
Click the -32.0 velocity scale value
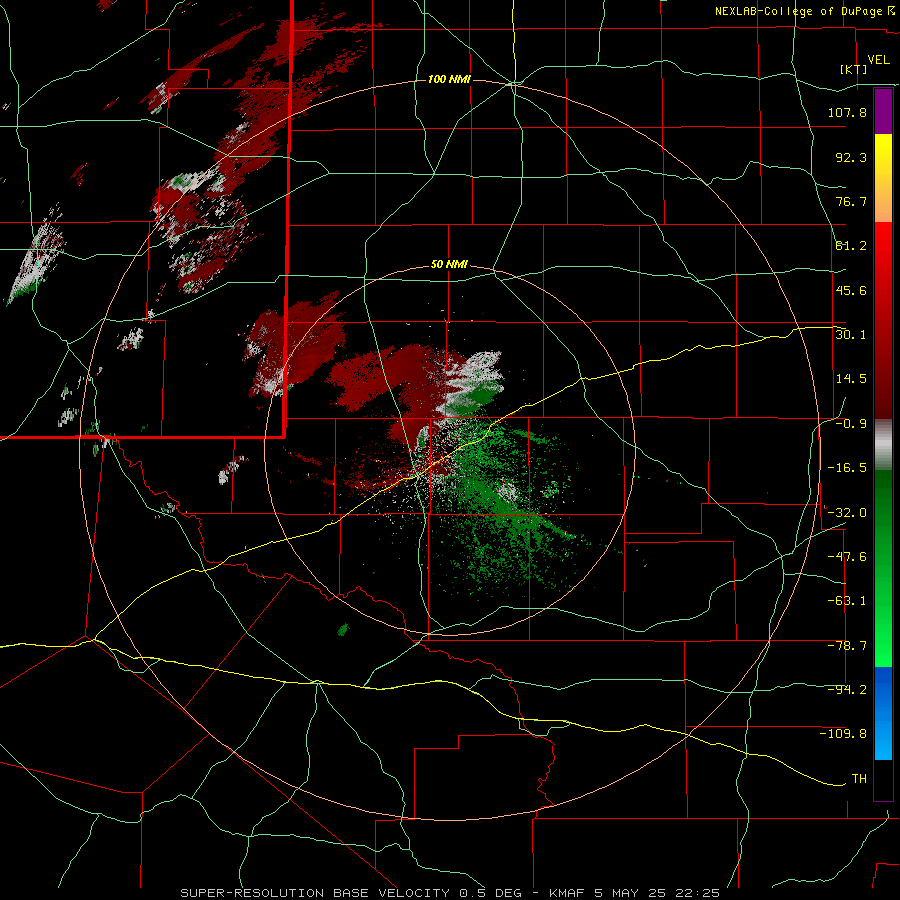pos(847,513)
